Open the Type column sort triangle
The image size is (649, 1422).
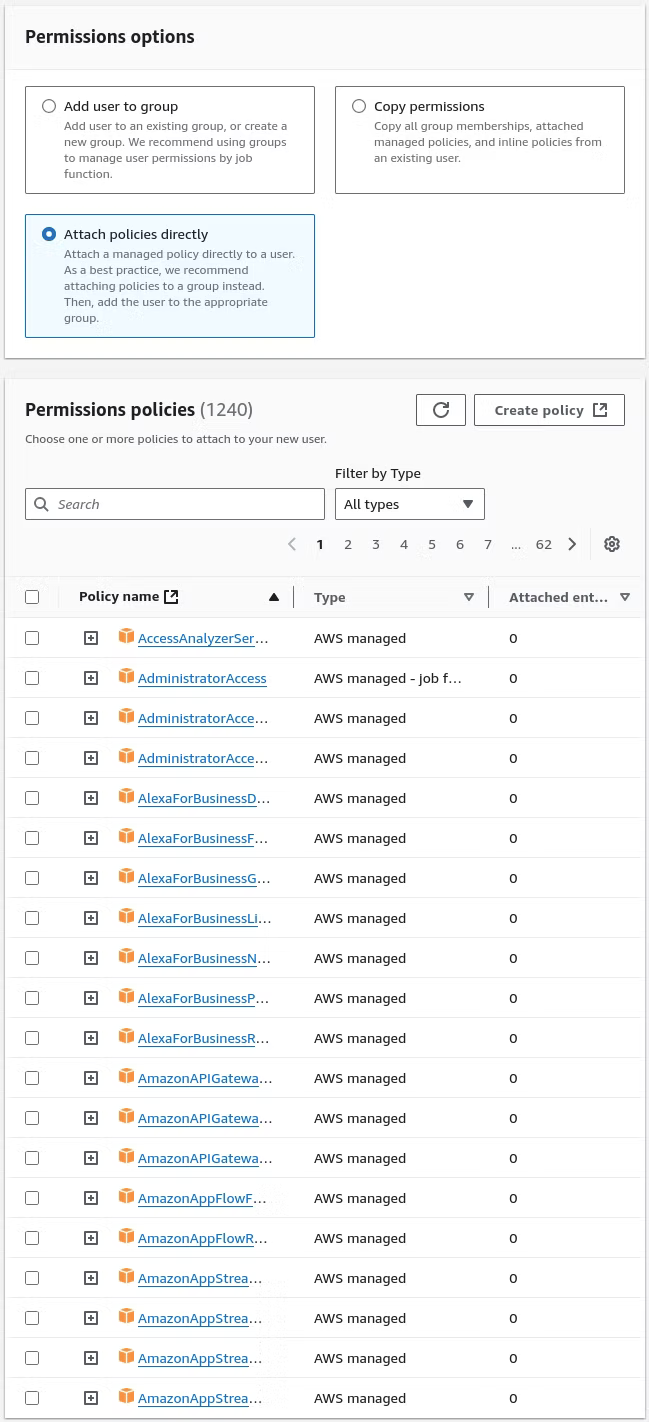point(469,597)
